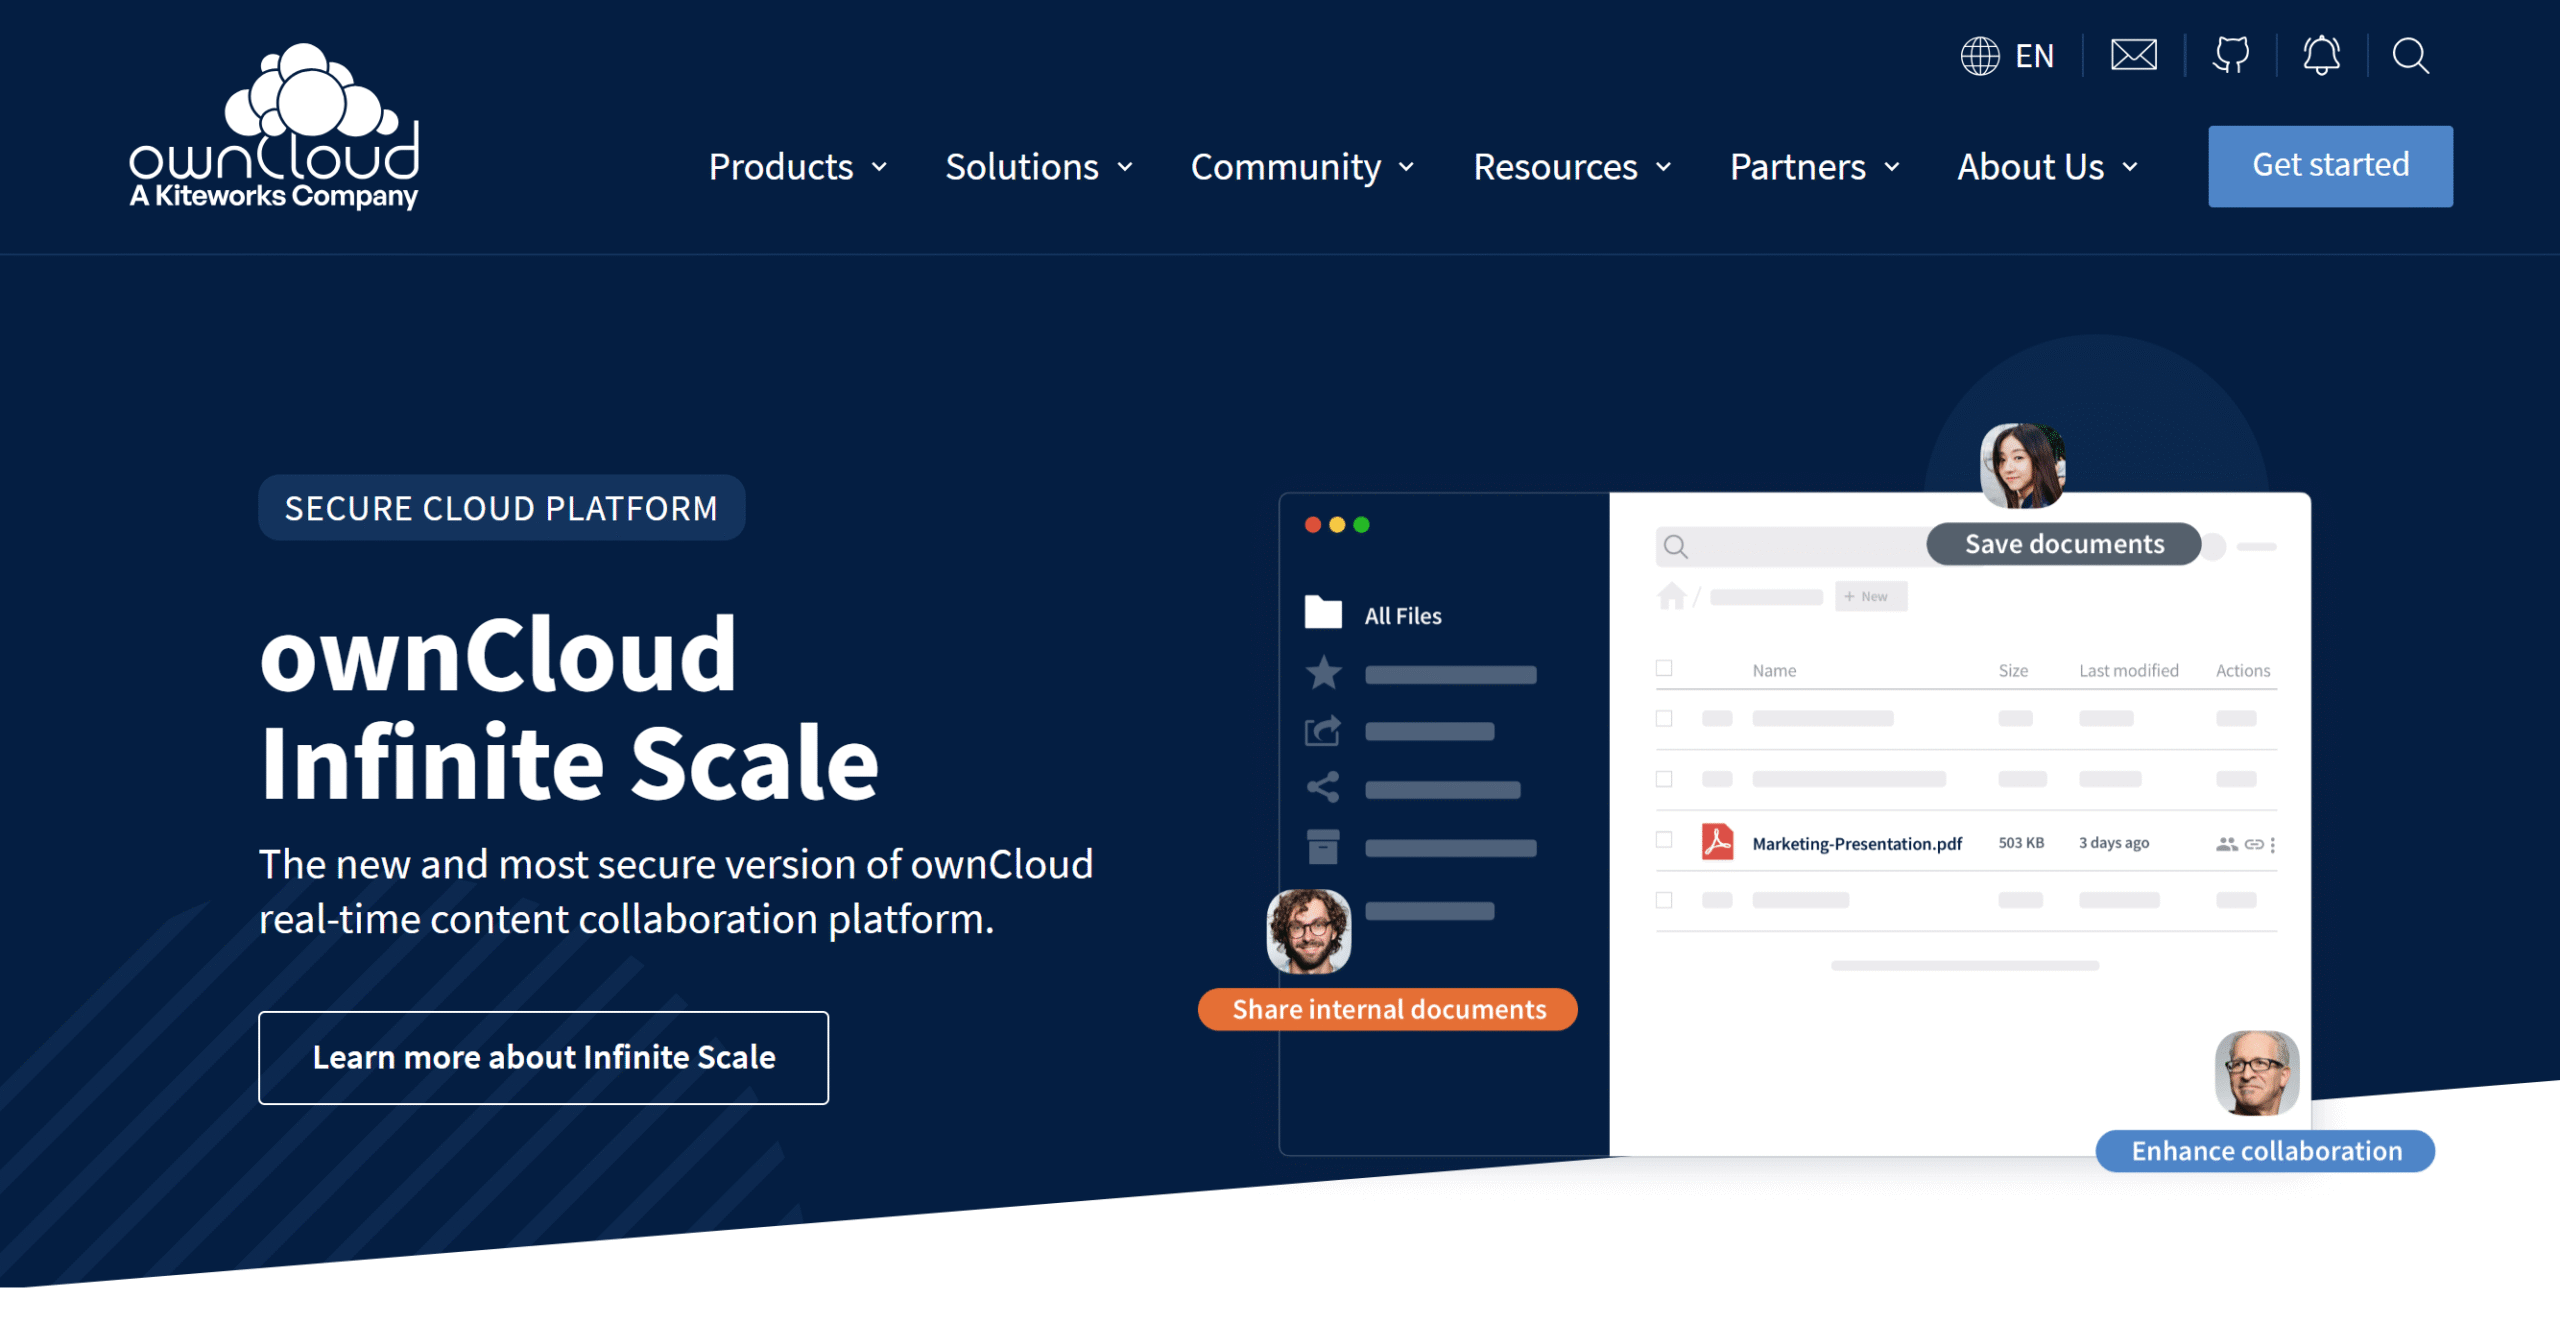Click the home breadcrumb icon

pos(1671,596)
